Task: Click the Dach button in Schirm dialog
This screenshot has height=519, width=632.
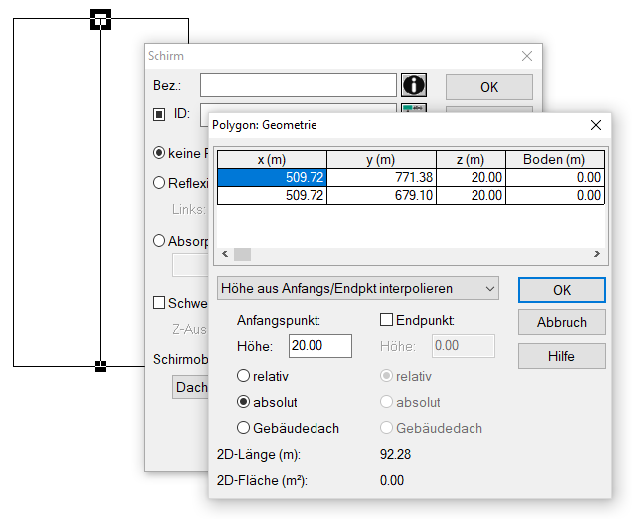Action: (190, 387)
